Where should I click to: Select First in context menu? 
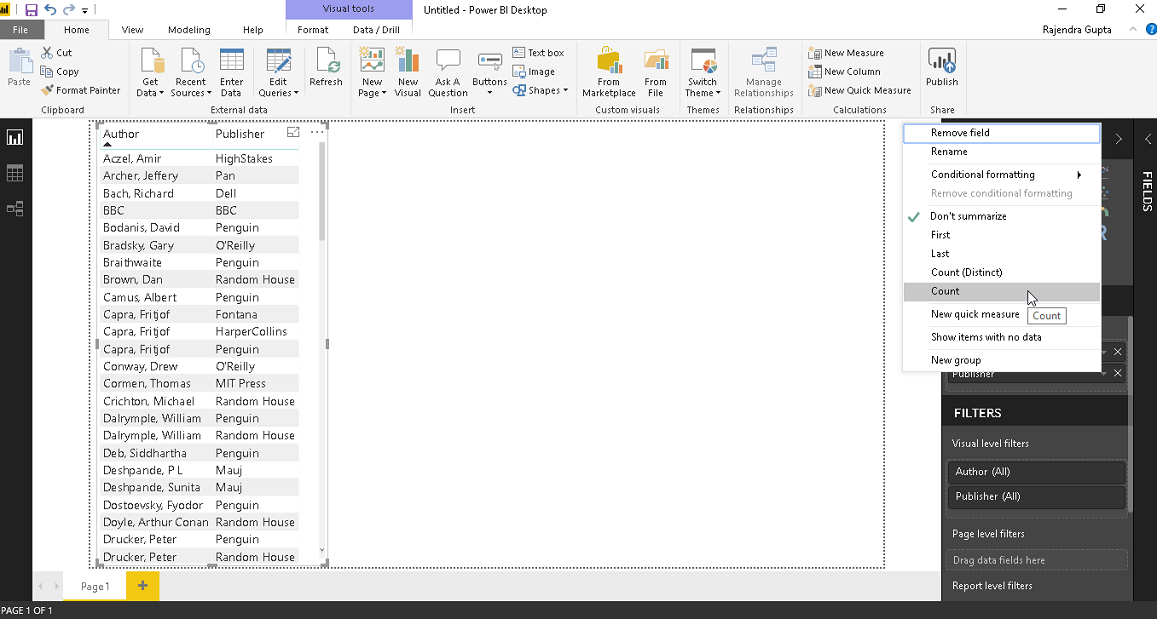click(x=1002, y=235)
